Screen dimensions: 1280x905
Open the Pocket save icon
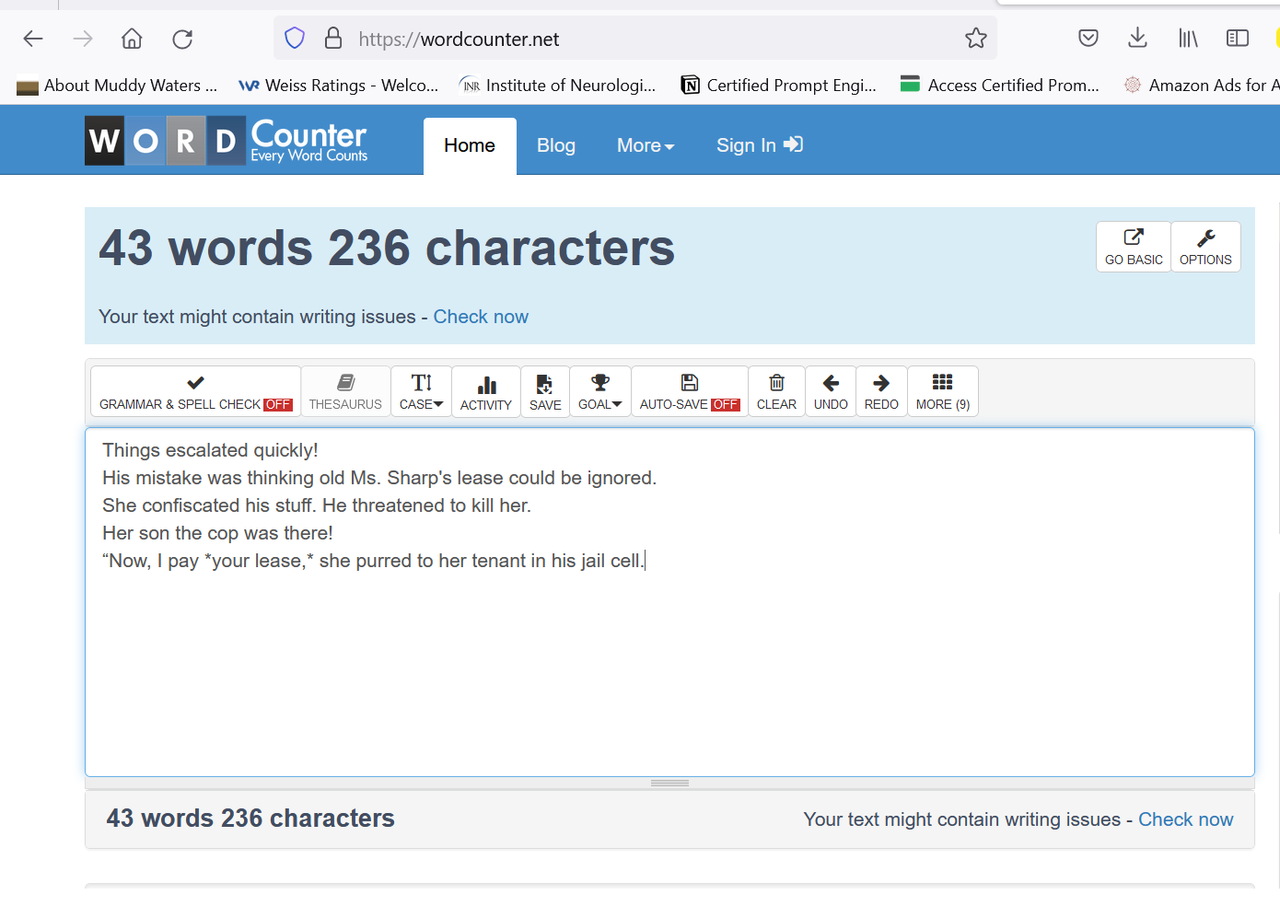[1089, 39]
